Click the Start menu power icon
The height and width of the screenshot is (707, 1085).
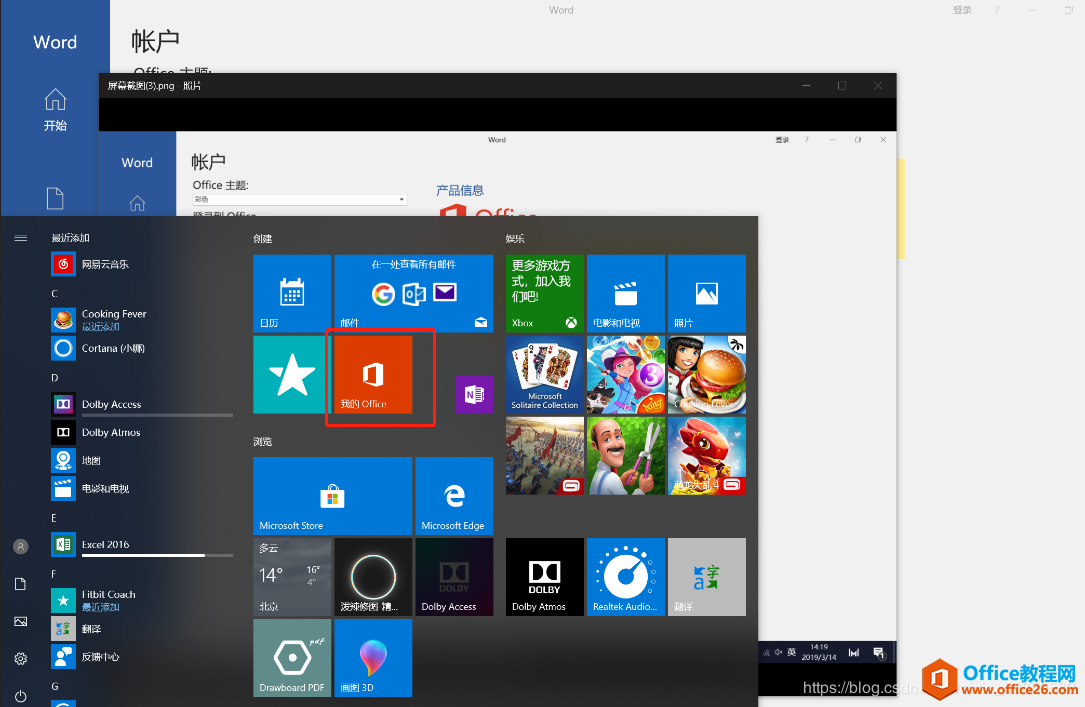(x=21, y=695)
